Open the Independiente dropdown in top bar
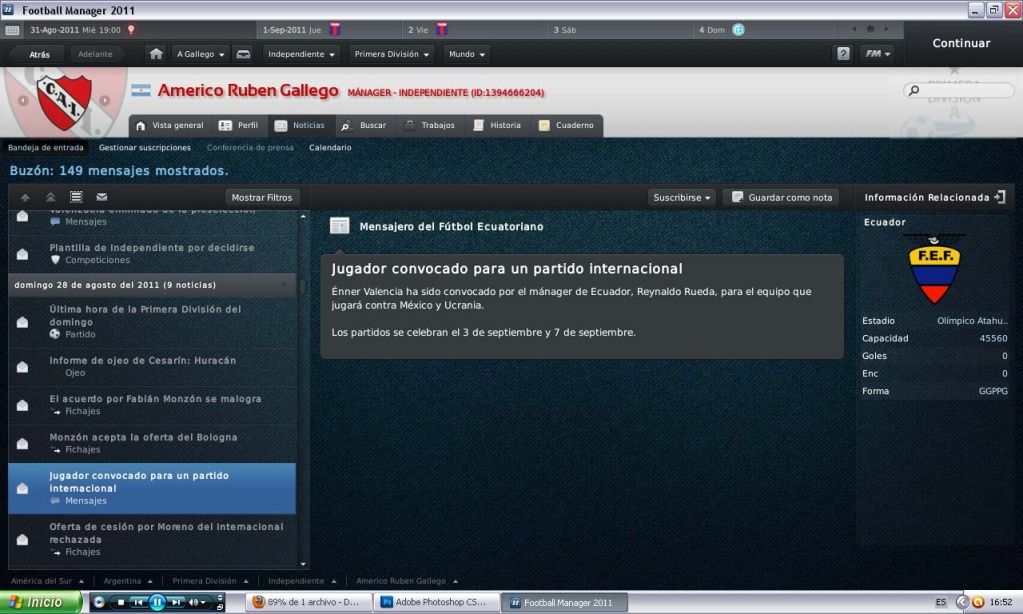This screenshot has width=1023, height=614. [301, 54]
